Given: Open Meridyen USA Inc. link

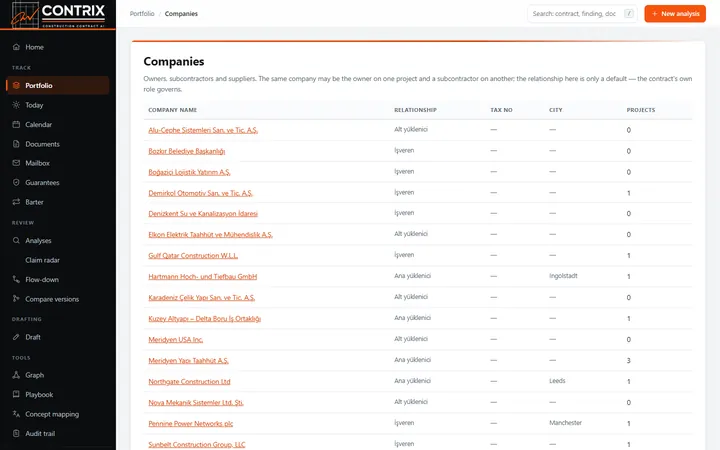Looking at the screenshot, I should [x=175, y=340].
